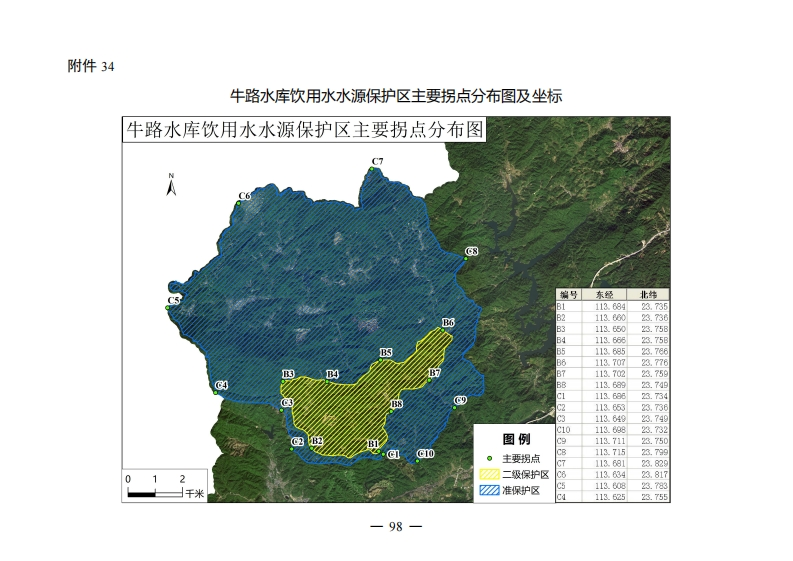Click the C4 turning point marker
Screen dimensions: 793x561
pos(216,393)
